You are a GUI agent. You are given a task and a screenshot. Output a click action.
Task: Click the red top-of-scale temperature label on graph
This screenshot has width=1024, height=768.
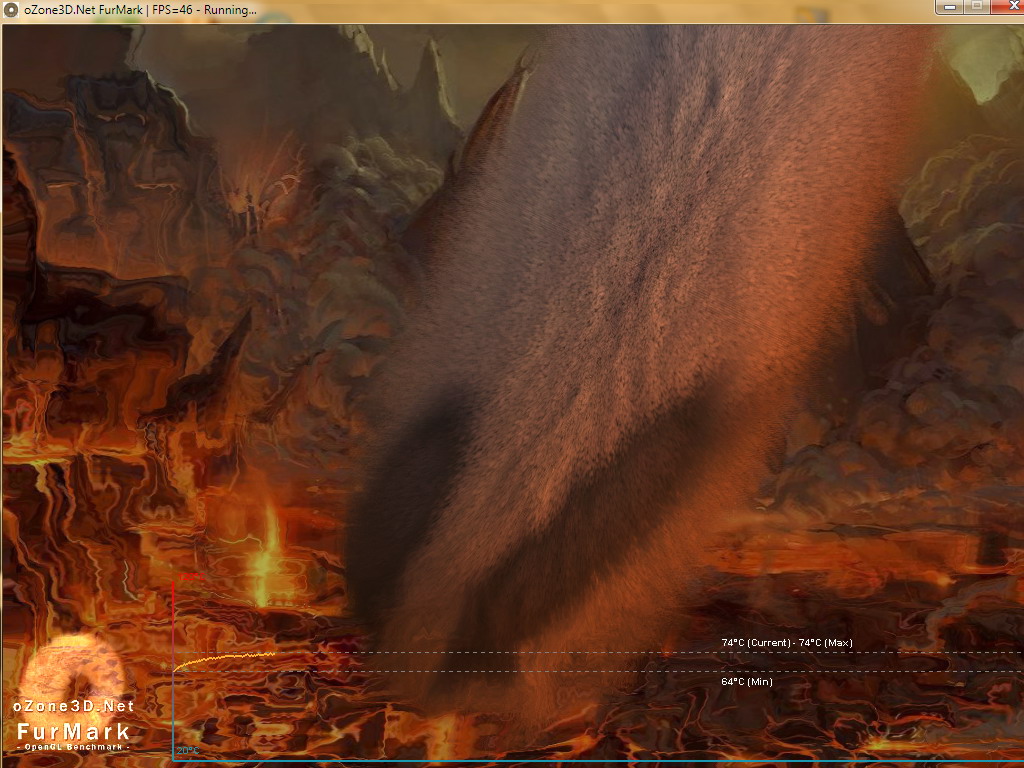(x=191, y=577)
